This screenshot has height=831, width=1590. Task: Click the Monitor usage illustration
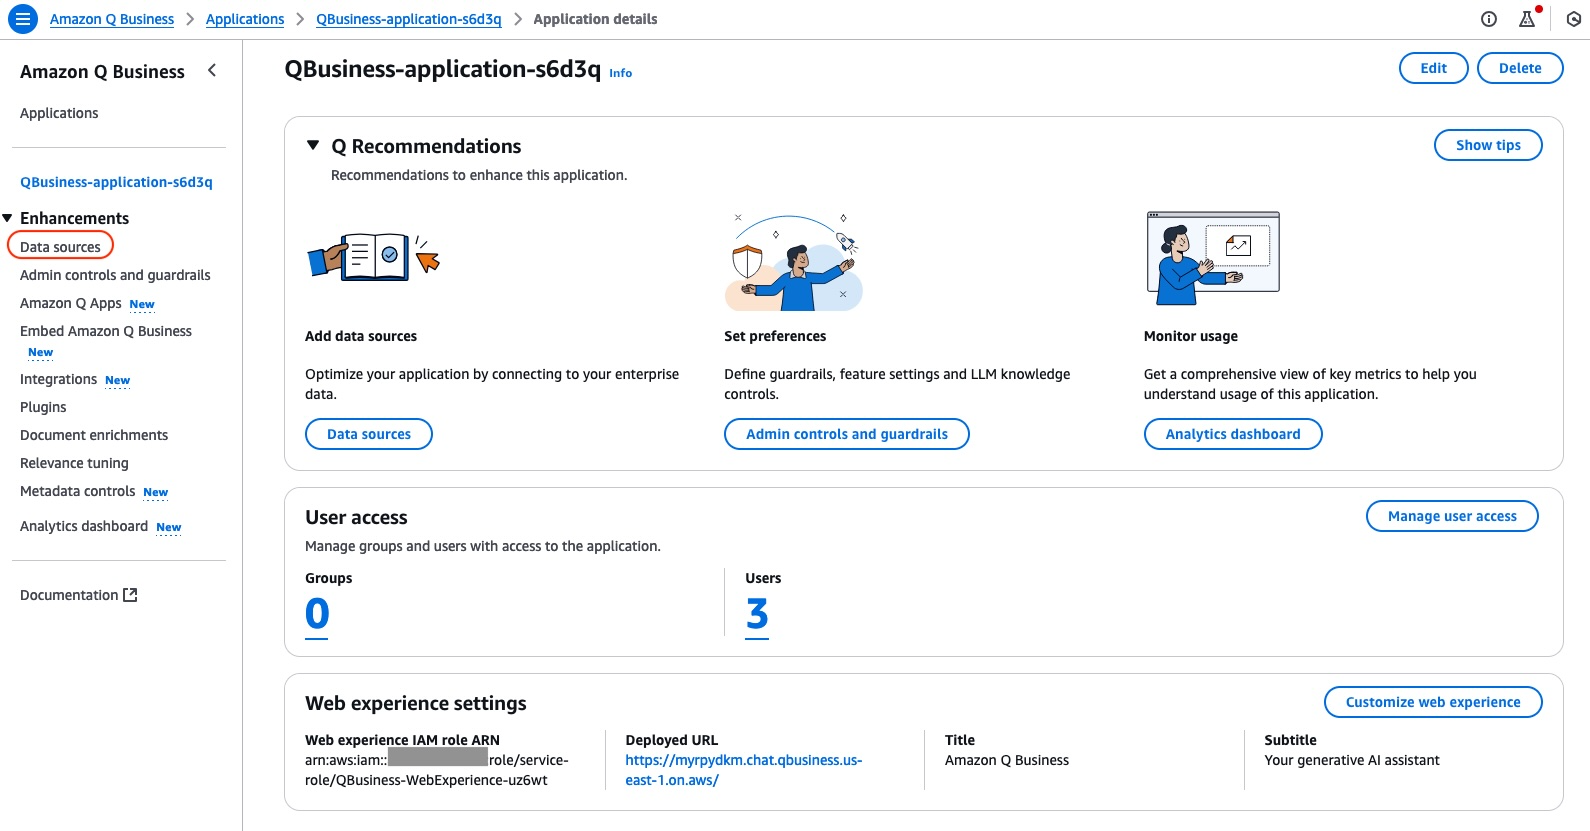1213,258
